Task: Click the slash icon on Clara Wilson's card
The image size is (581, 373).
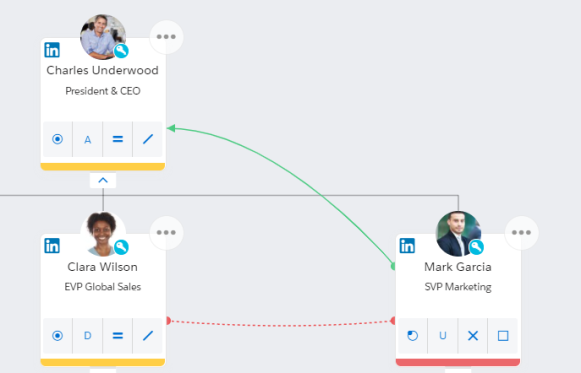Action: click(148, 336)
